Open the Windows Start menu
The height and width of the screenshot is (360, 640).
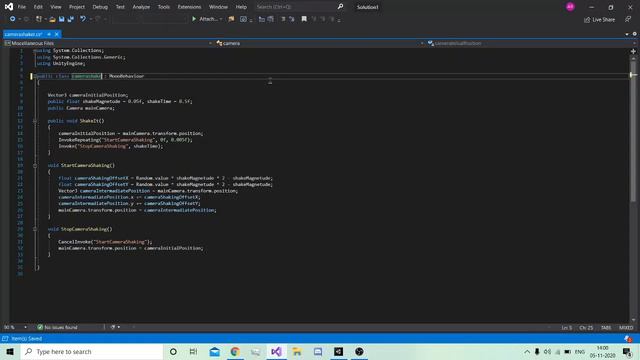coord(10,351)
